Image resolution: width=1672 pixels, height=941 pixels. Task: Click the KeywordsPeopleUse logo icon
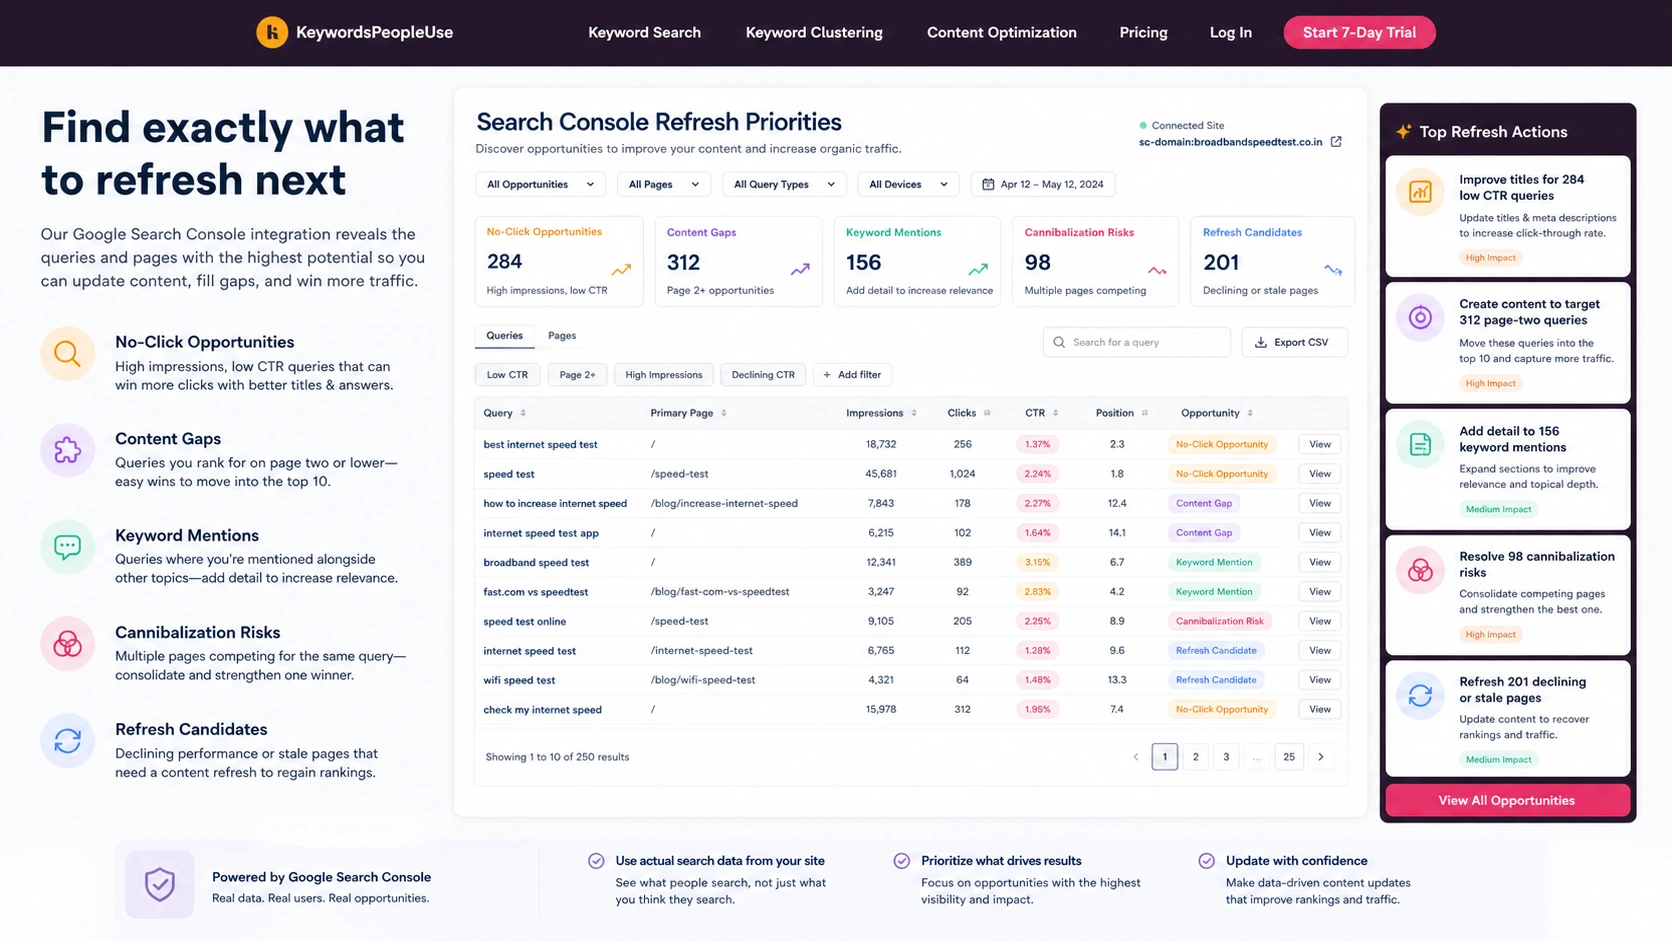pyautogui.click(x=272, y=32)
